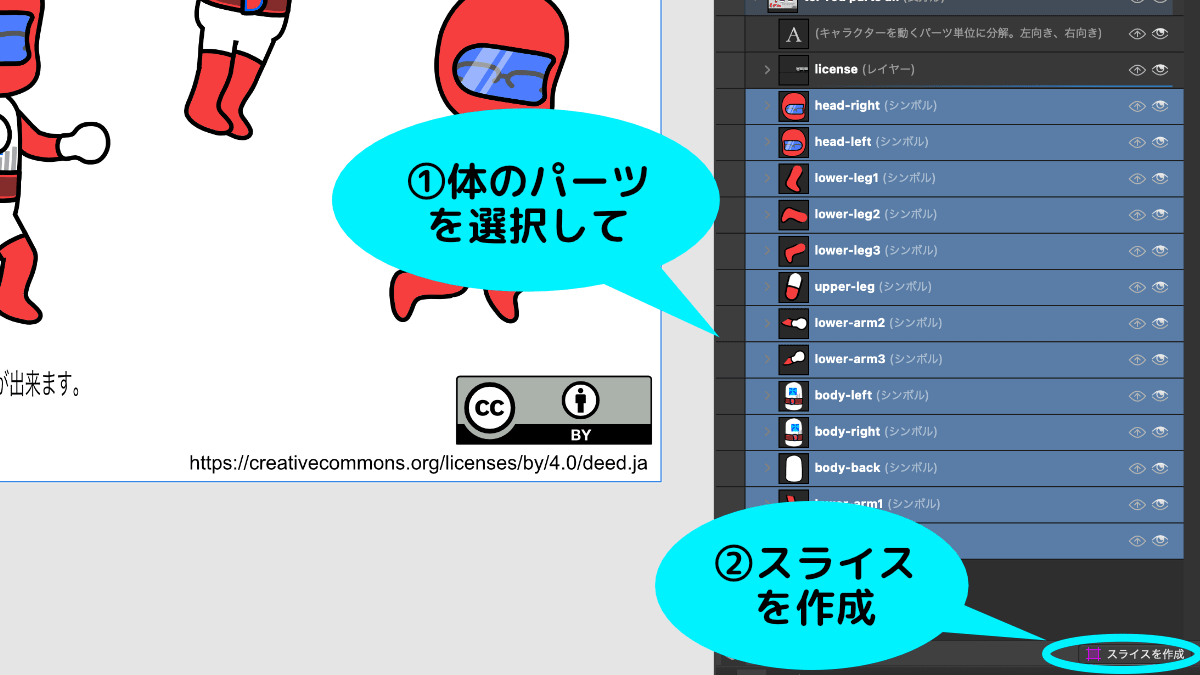Expand the body-right symbol chevron
Image resolution: width=1200 pixels, height=675 pixels.
(x=767, y=432)
